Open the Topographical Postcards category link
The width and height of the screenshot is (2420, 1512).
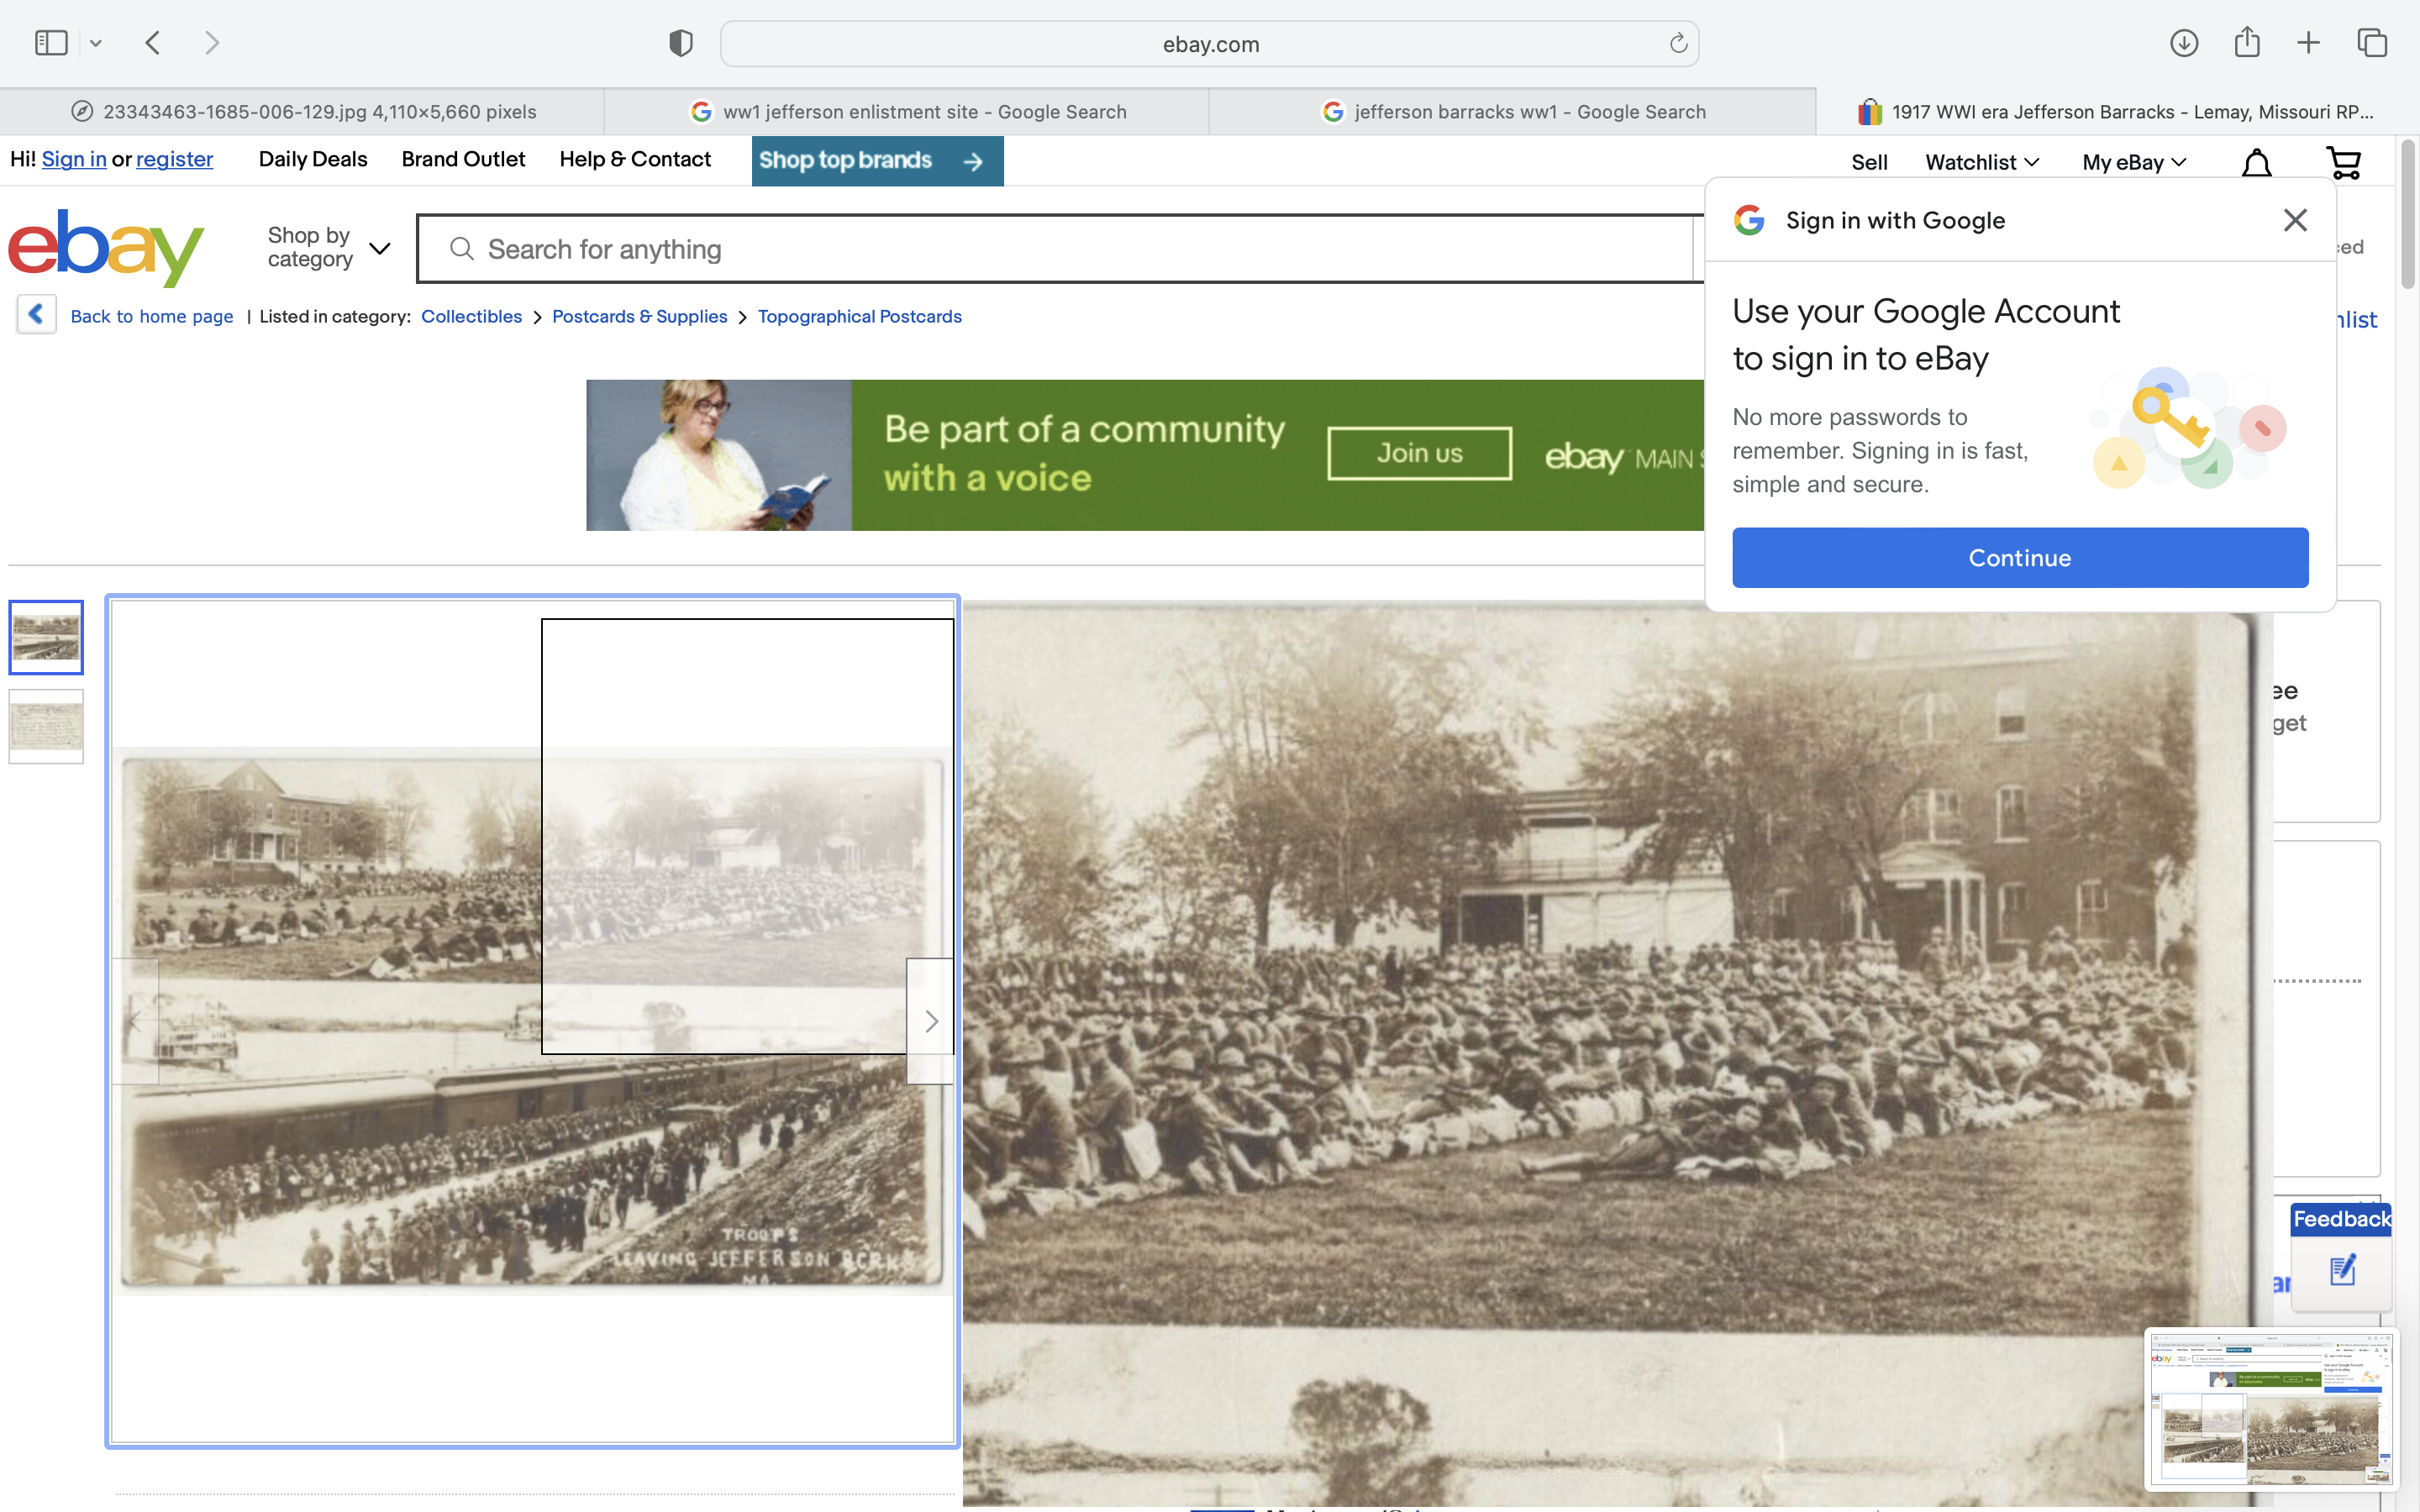859,316
